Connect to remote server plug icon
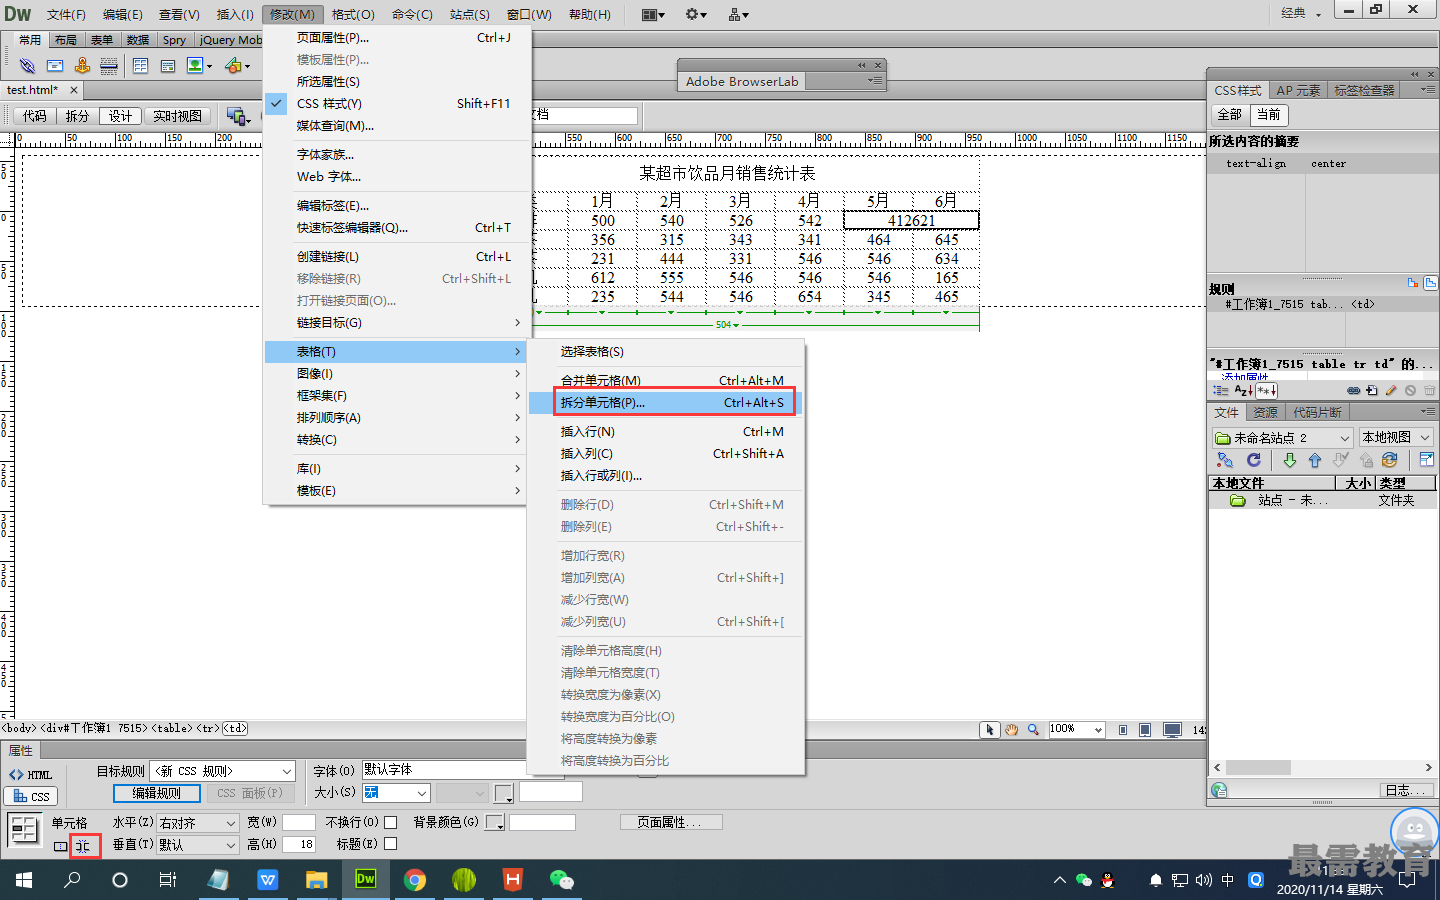 [x=1225, y=460]
